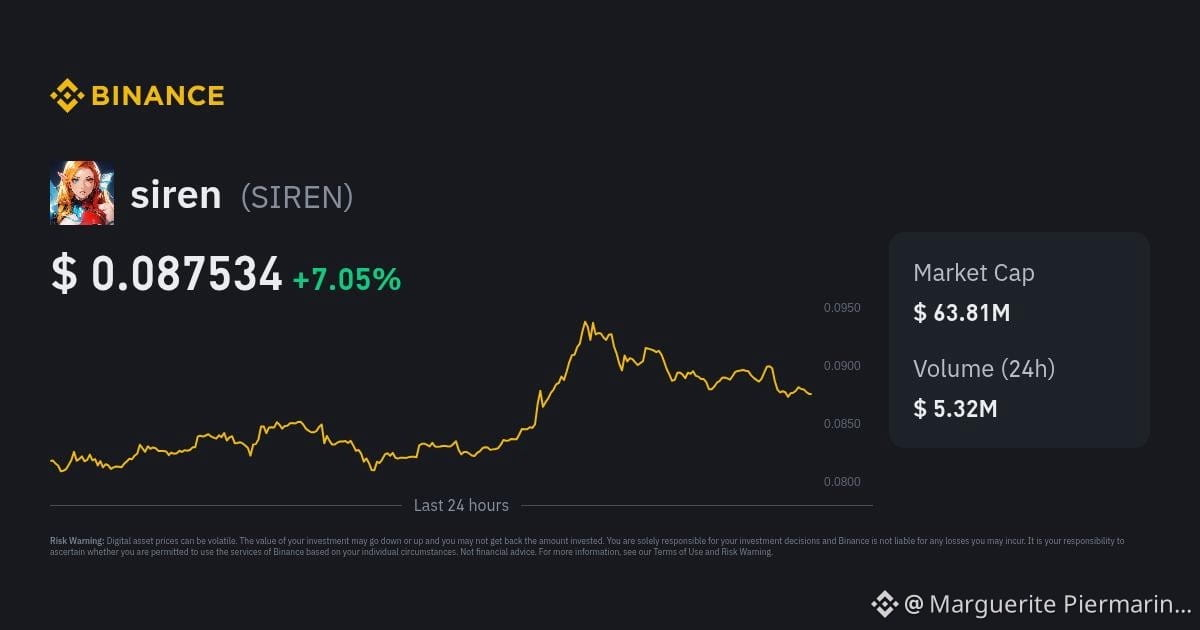Click the Binance icon beside Marguerite Piermarin
This screenshot has width=1200, height=630.
pyautogui.click(x=884, y=604)
